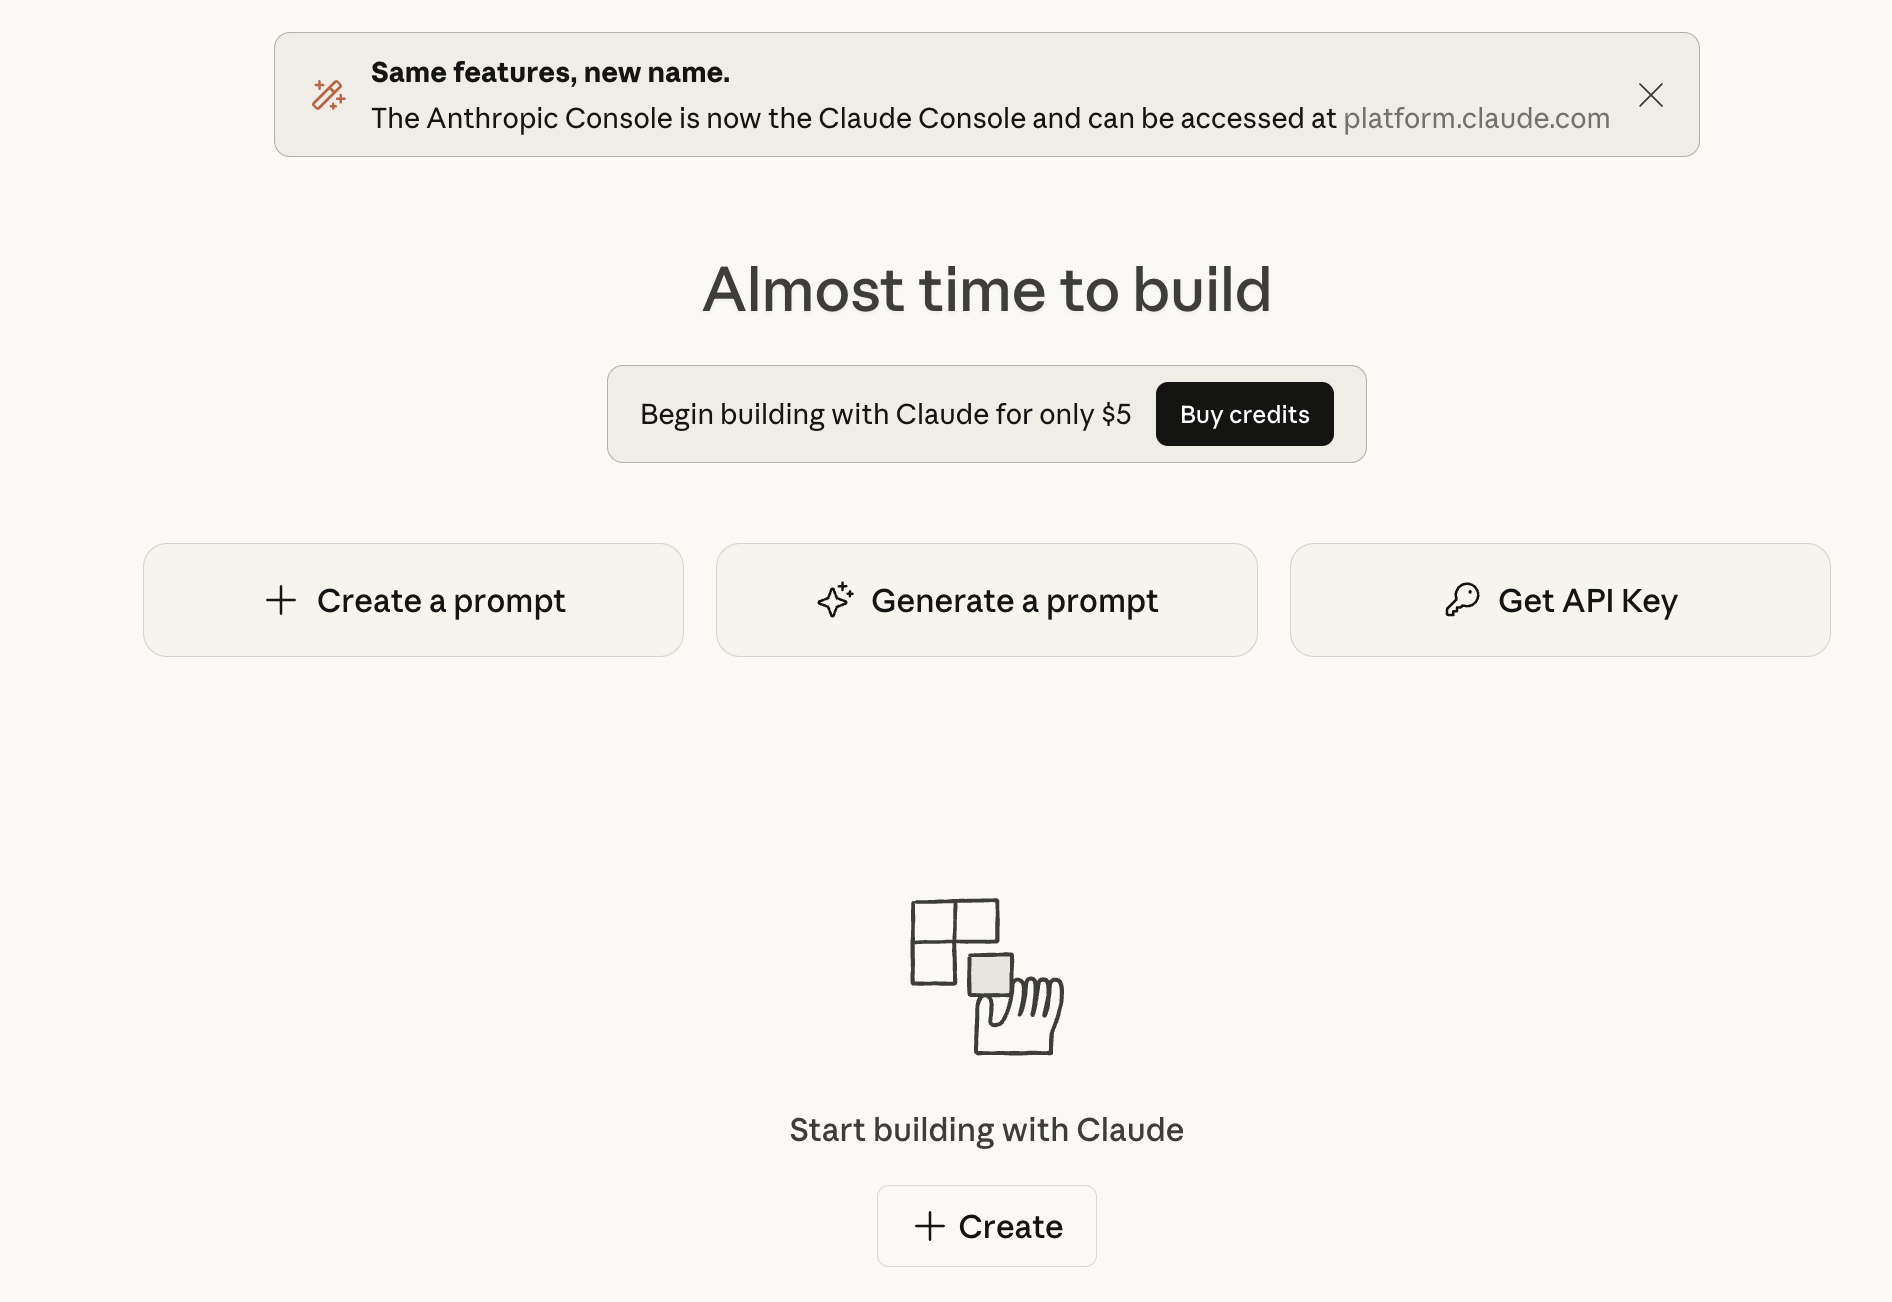This screenshot has height=1302, width=1892.
Task: Click the plus icon beside 'Create a prompt'
Action: tap(281, 600)
